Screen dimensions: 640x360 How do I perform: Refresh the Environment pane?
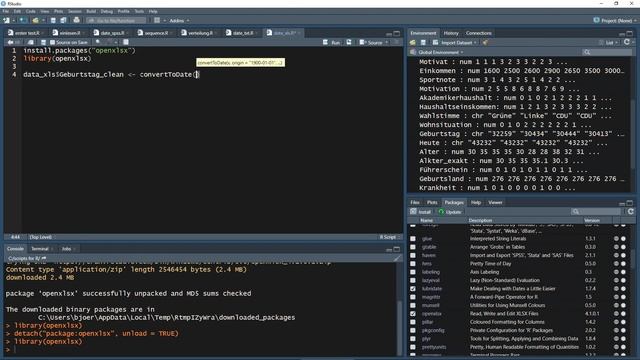627,42
